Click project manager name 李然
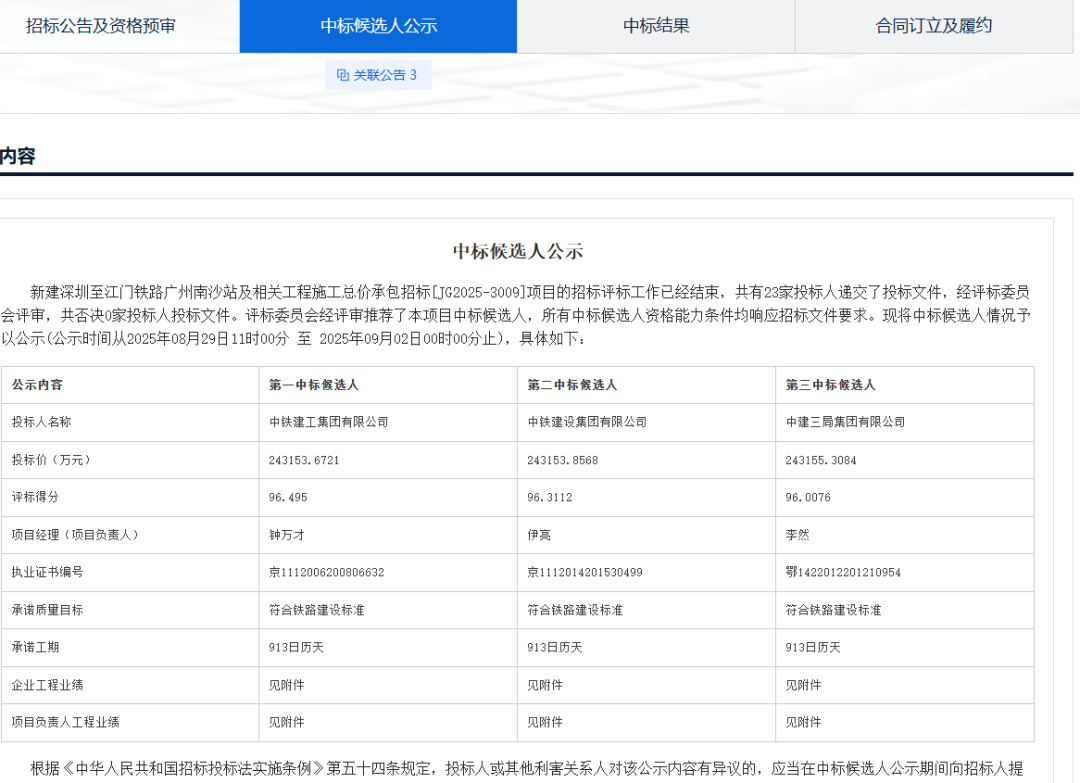The height and width of the screenshot is (783, 1080). pyautogui.click(x=797, y=535)
